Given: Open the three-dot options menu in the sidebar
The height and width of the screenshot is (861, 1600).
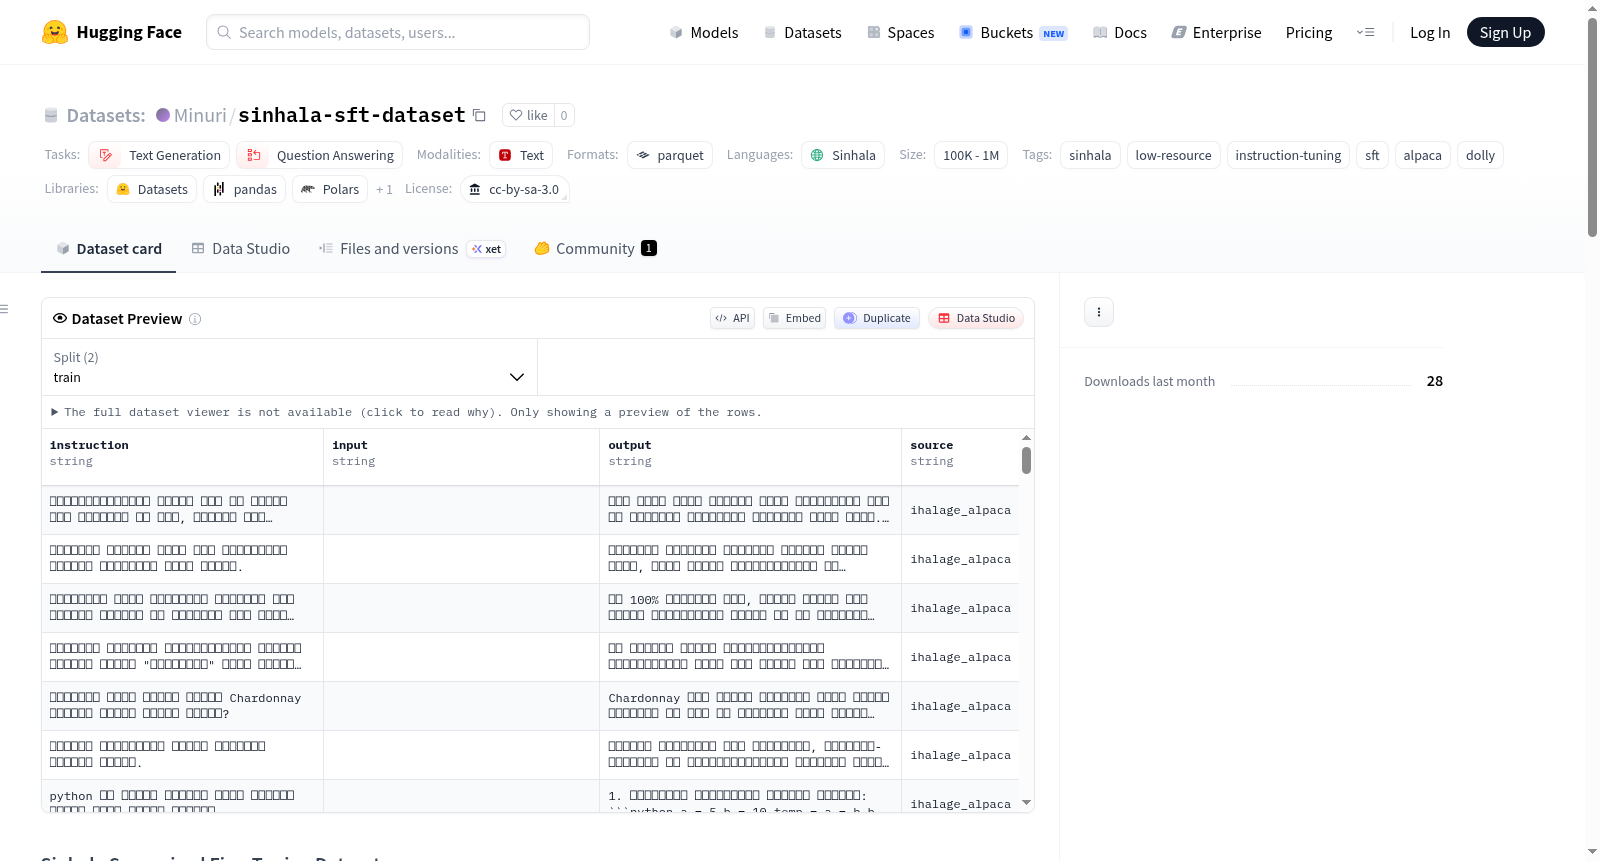Looking at the screenshot, I should coord(1099,312).
